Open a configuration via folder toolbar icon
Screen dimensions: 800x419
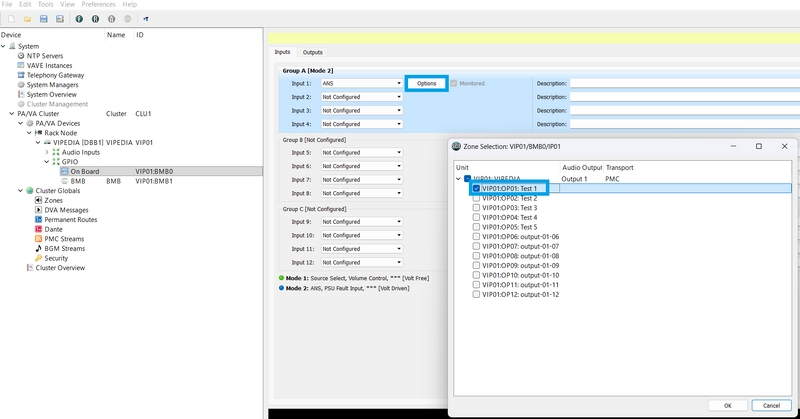(x=28, y=19)
